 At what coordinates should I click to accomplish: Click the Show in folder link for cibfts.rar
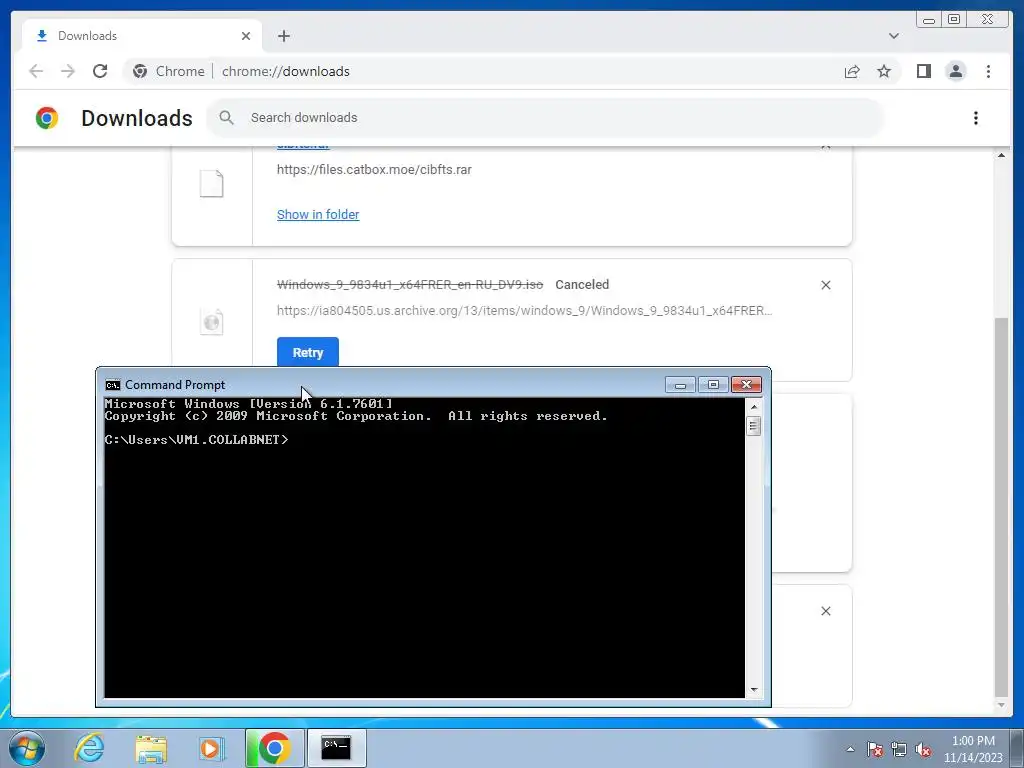[317, 214]
